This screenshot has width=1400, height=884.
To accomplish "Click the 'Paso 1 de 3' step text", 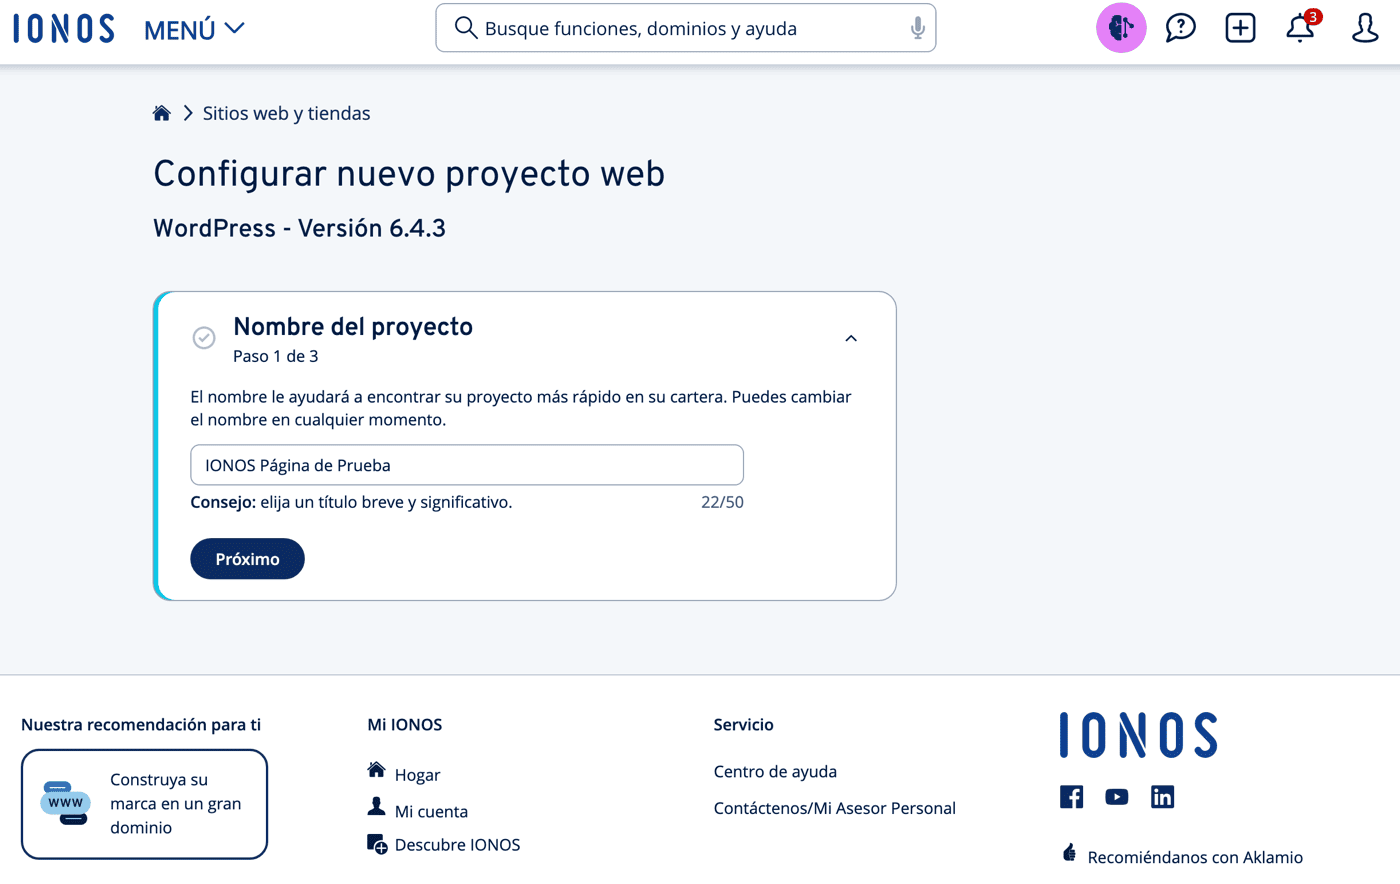I will coord(276,356).
